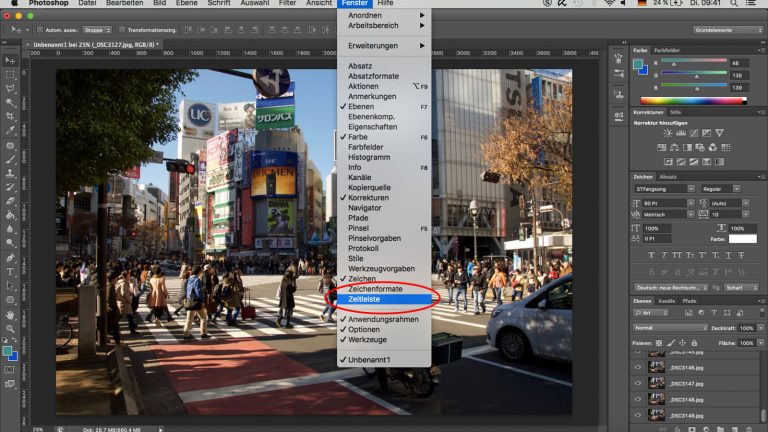Select the _DSC3148.jpg layer thumbnail
Image resolution: width=768 pixels, height=432 pixels.
(x=656, y=400)
